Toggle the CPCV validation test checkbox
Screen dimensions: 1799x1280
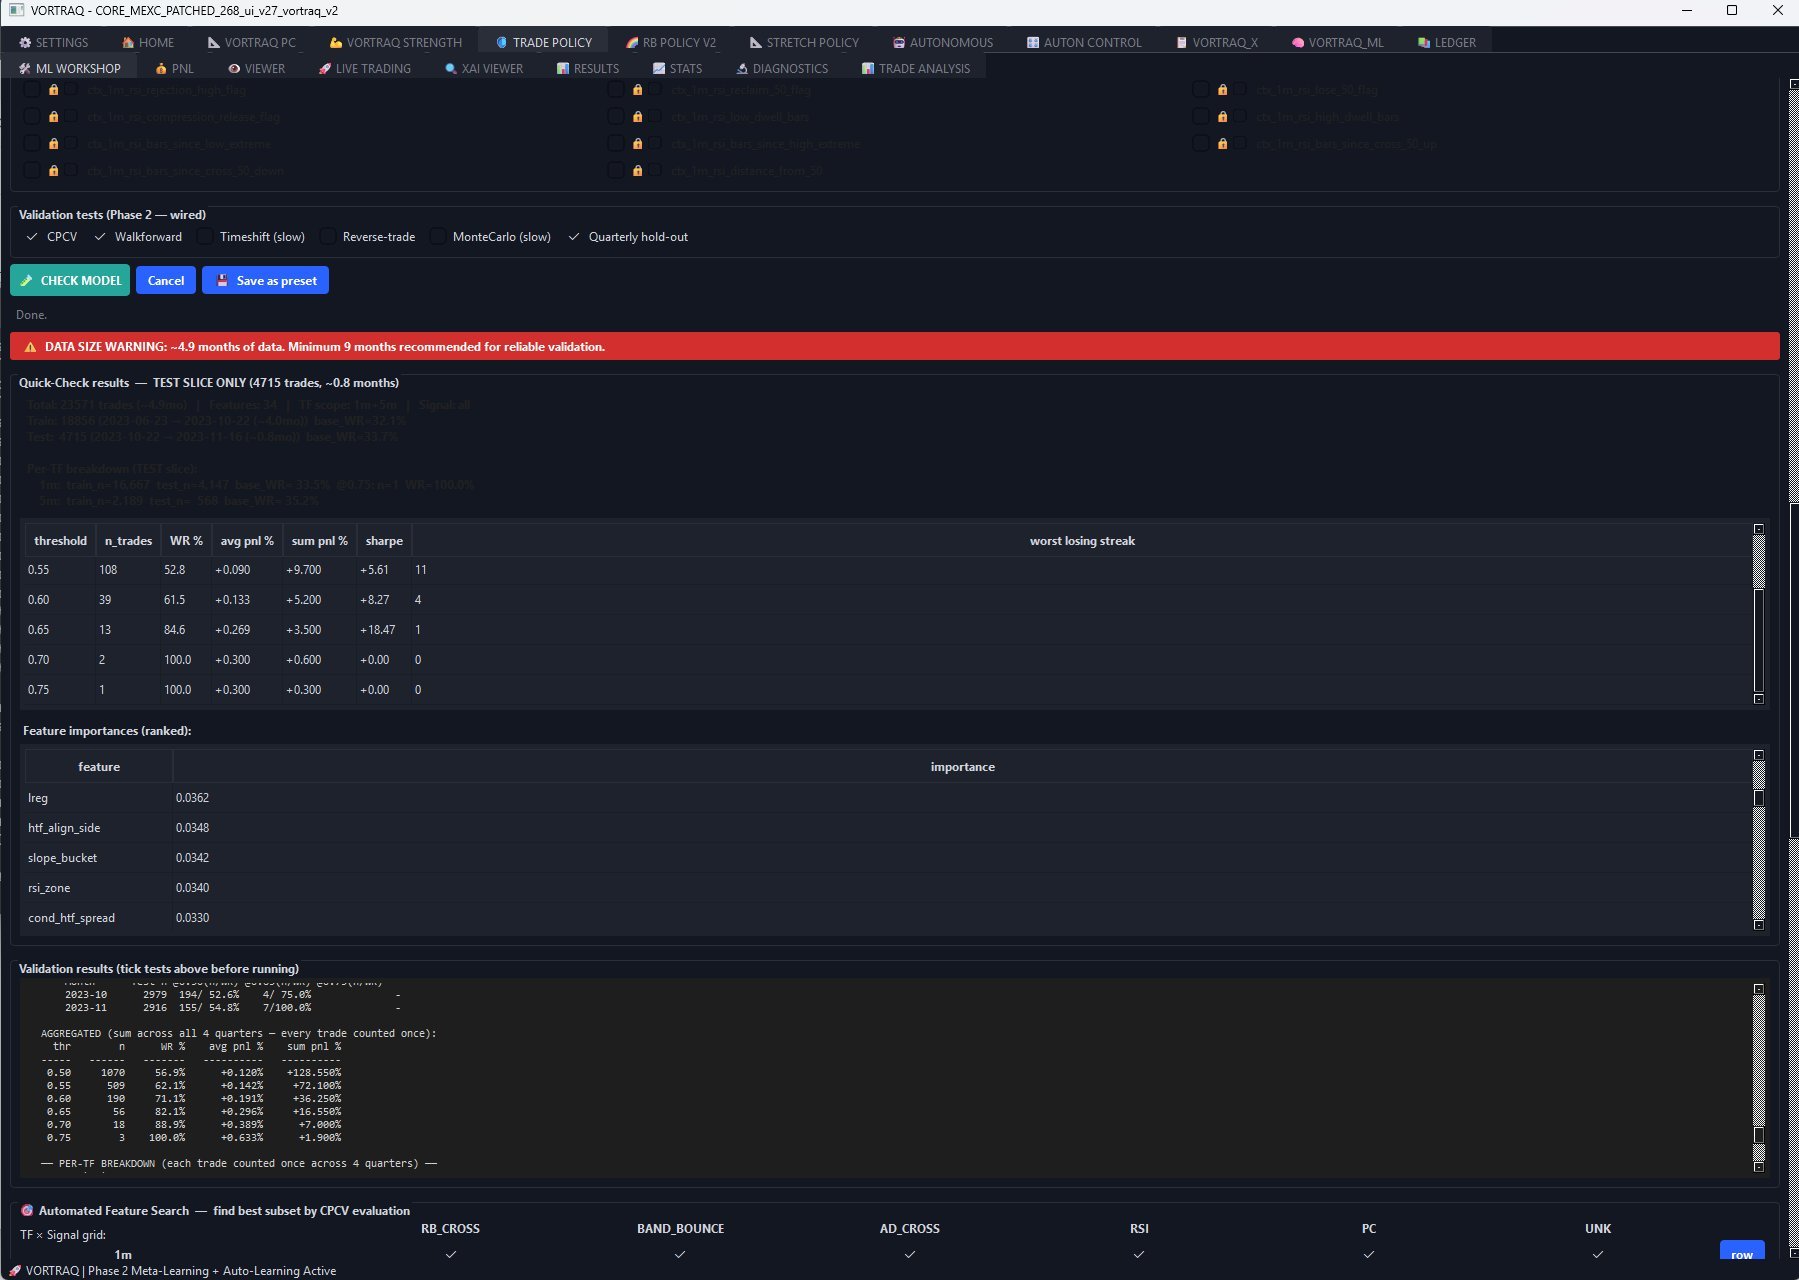(32, 237)
